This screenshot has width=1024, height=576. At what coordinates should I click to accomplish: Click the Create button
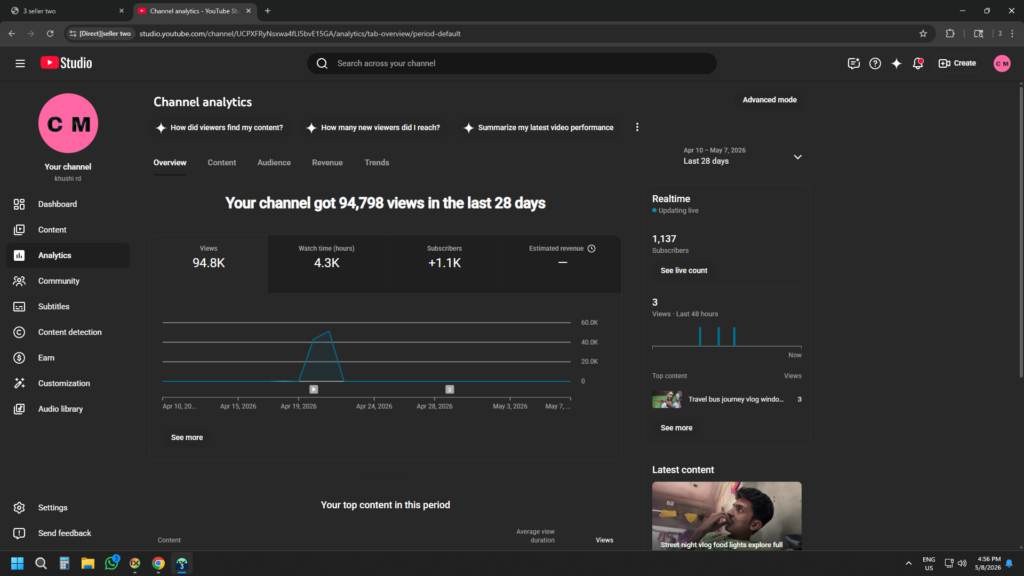point(957,63)
